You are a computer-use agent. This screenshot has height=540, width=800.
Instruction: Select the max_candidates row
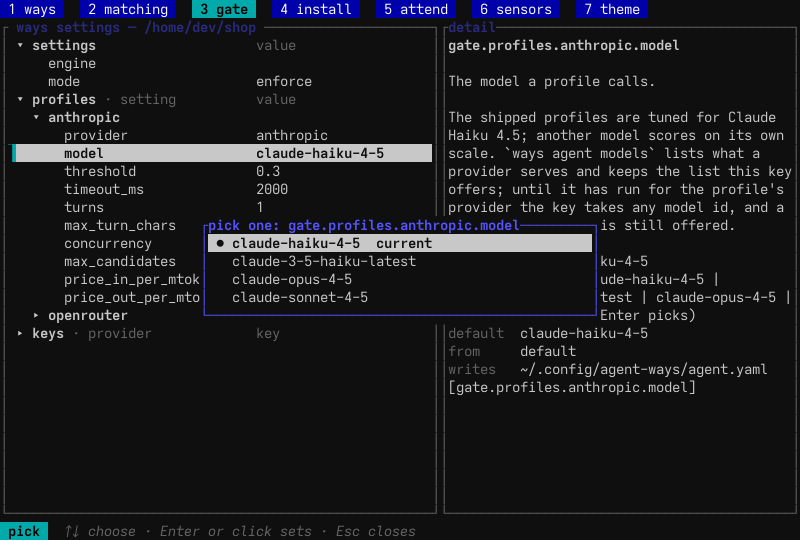pyautogui.click(x=120, y=261)
